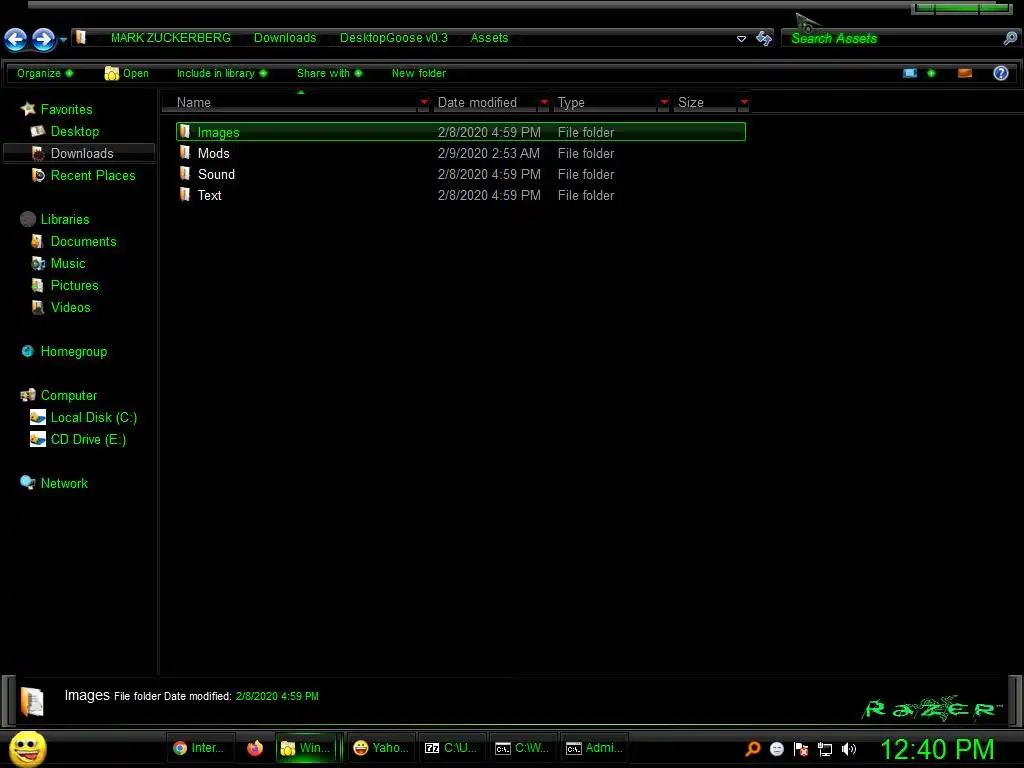Click the Open toolbar button
The image size is (1024, 768).
click(127, 73)
